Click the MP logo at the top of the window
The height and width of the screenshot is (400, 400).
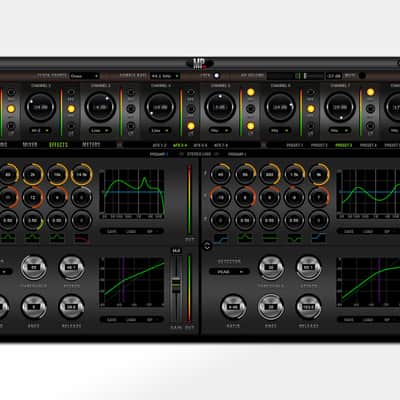click(200, 63)
